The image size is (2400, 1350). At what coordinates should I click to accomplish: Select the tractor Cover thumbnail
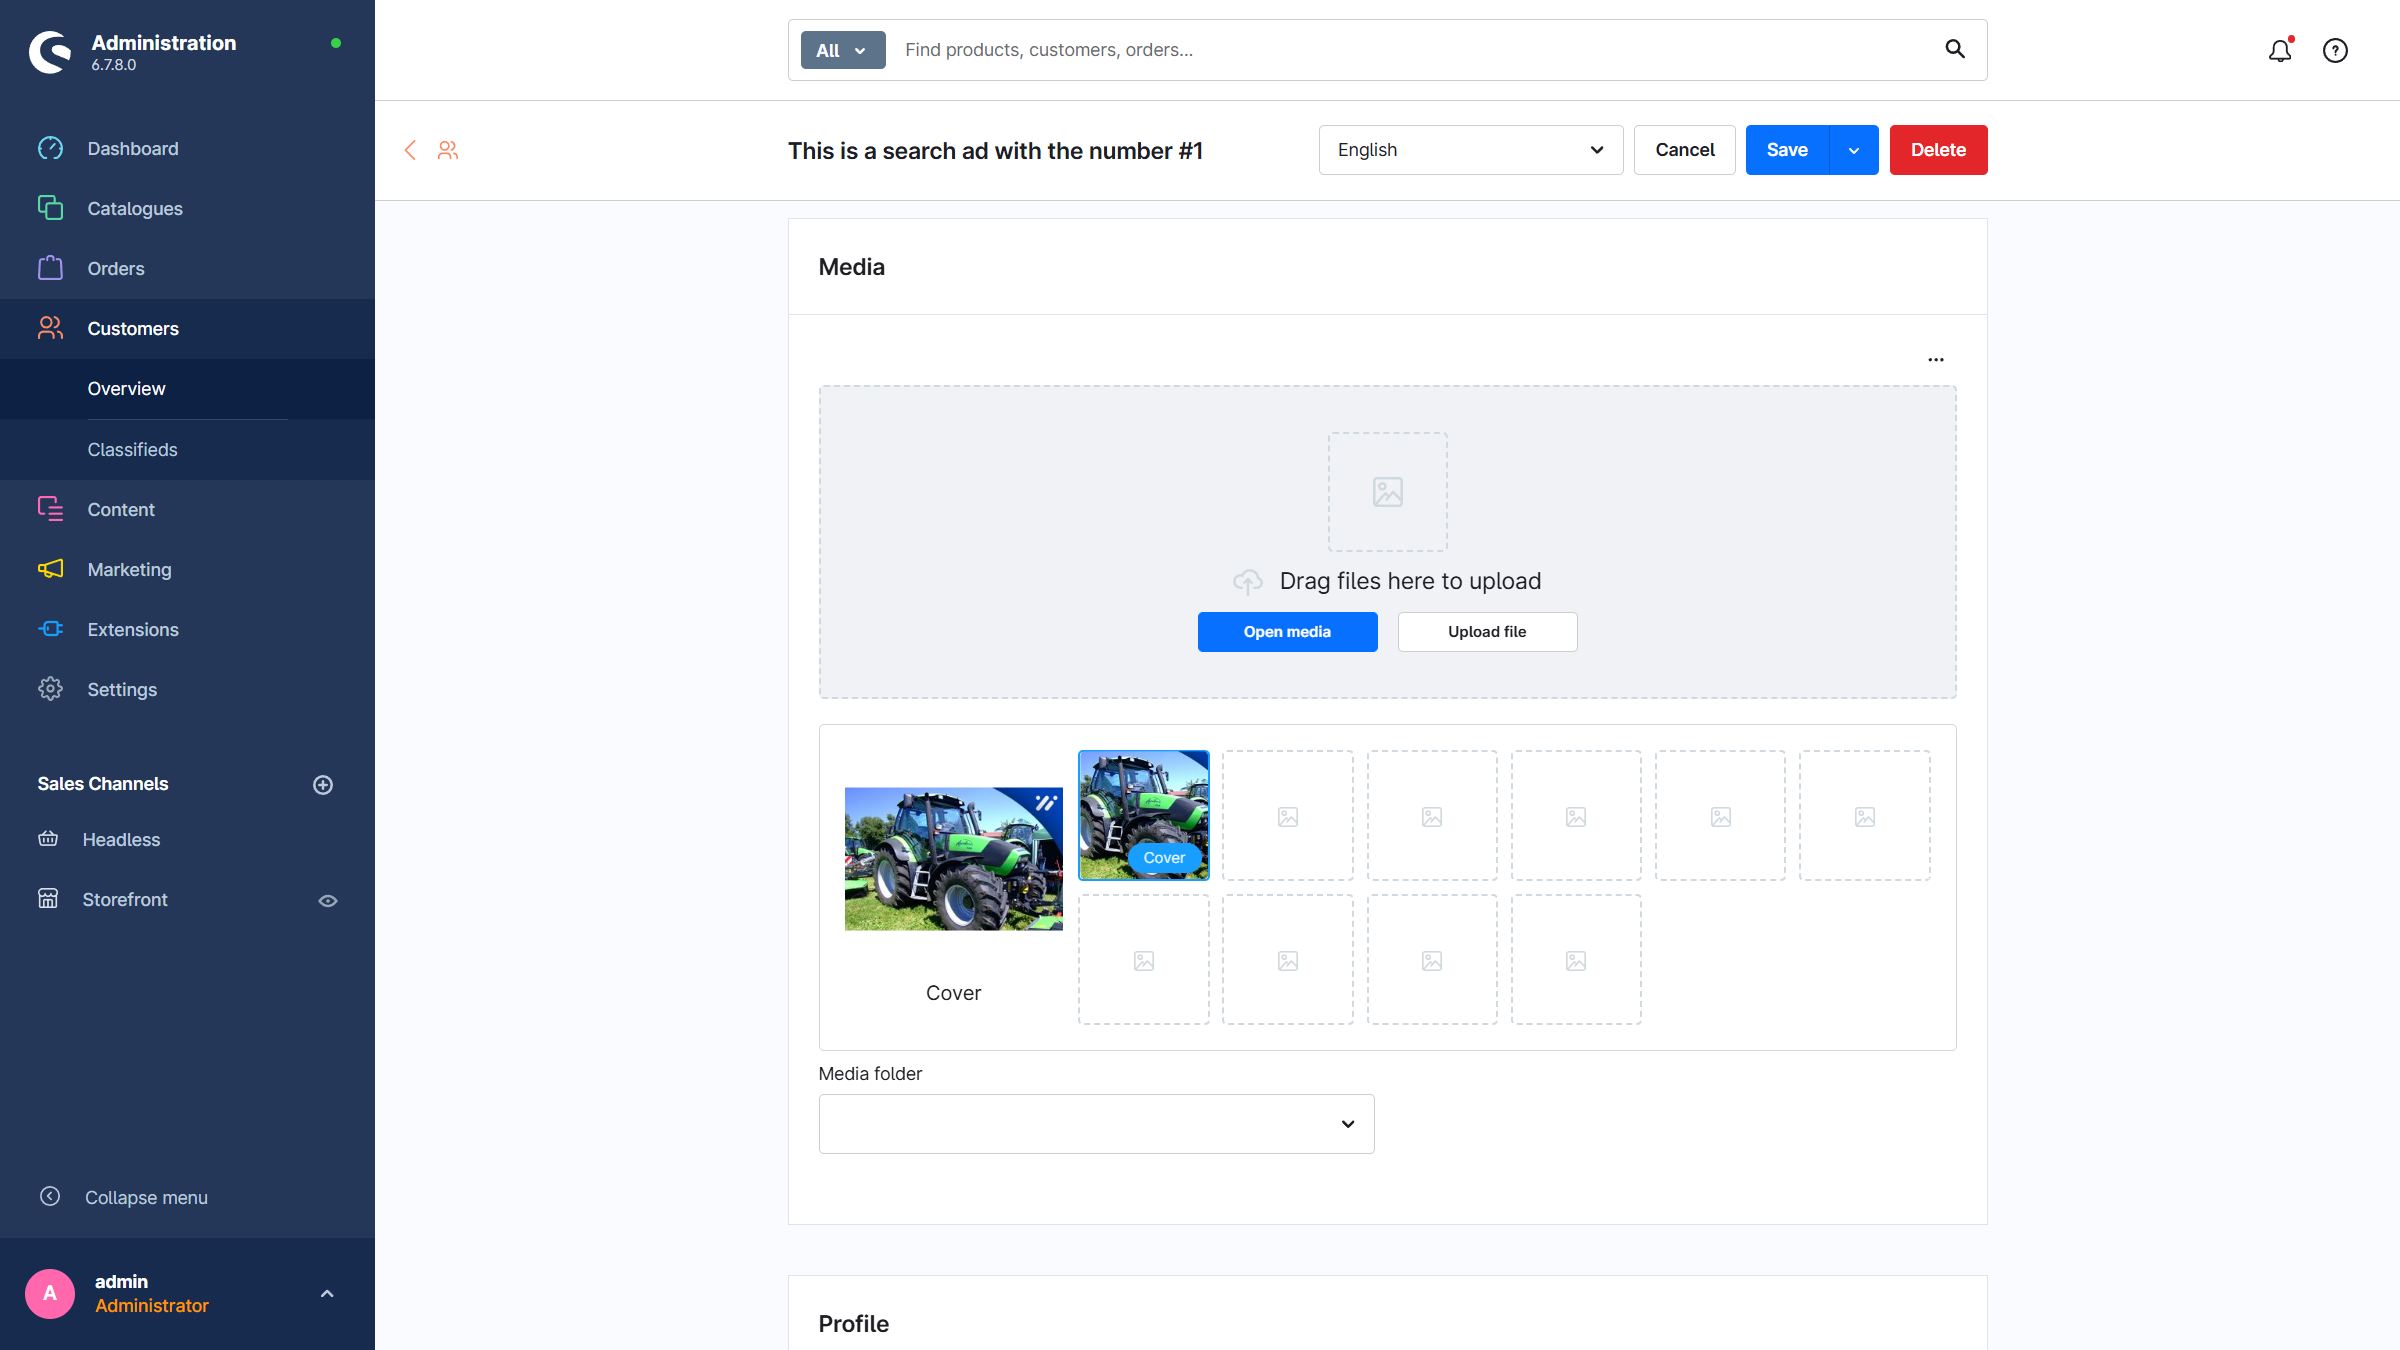[x=1143, y=815]
